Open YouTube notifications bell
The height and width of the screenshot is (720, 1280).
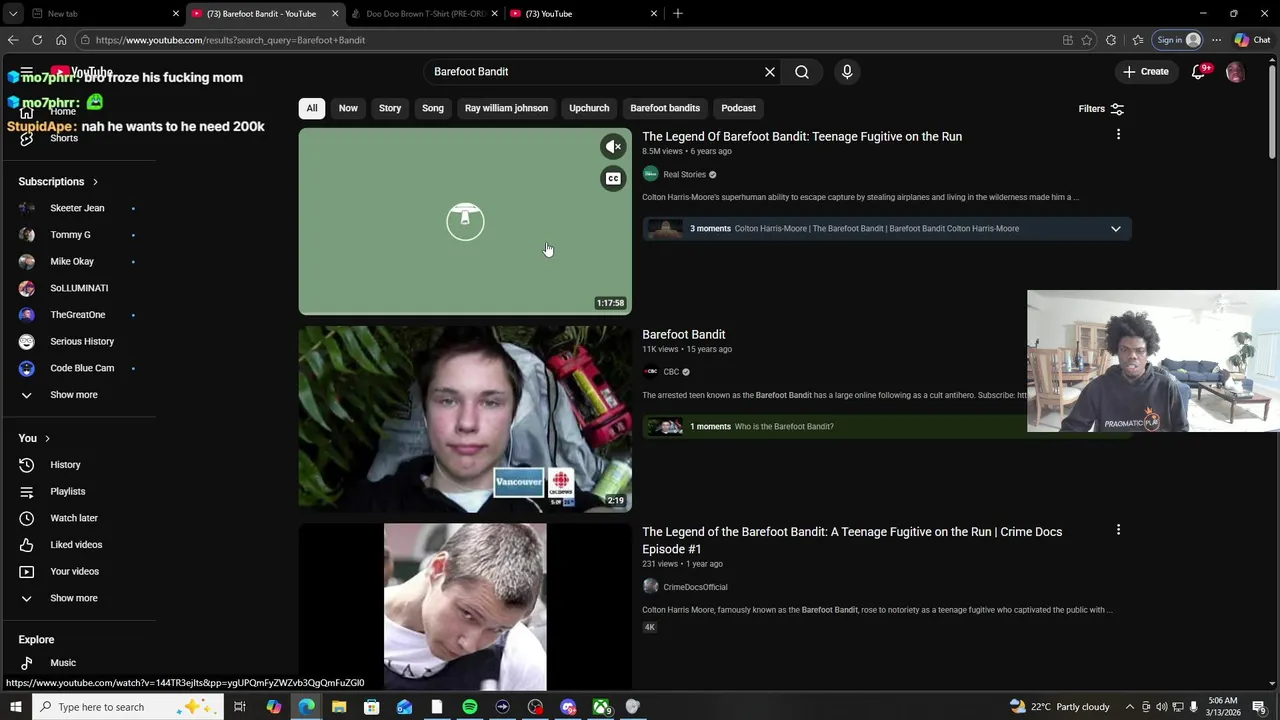coord(1198,72)
